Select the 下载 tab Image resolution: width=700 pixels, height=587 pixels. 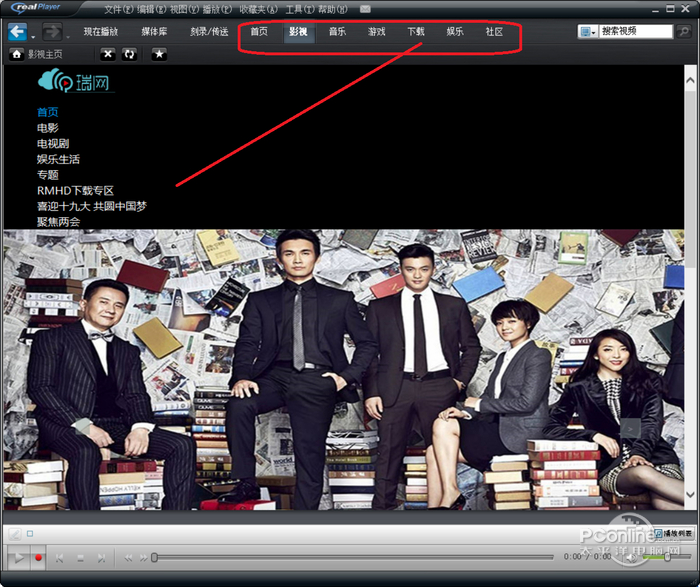(x=416, y=32)
